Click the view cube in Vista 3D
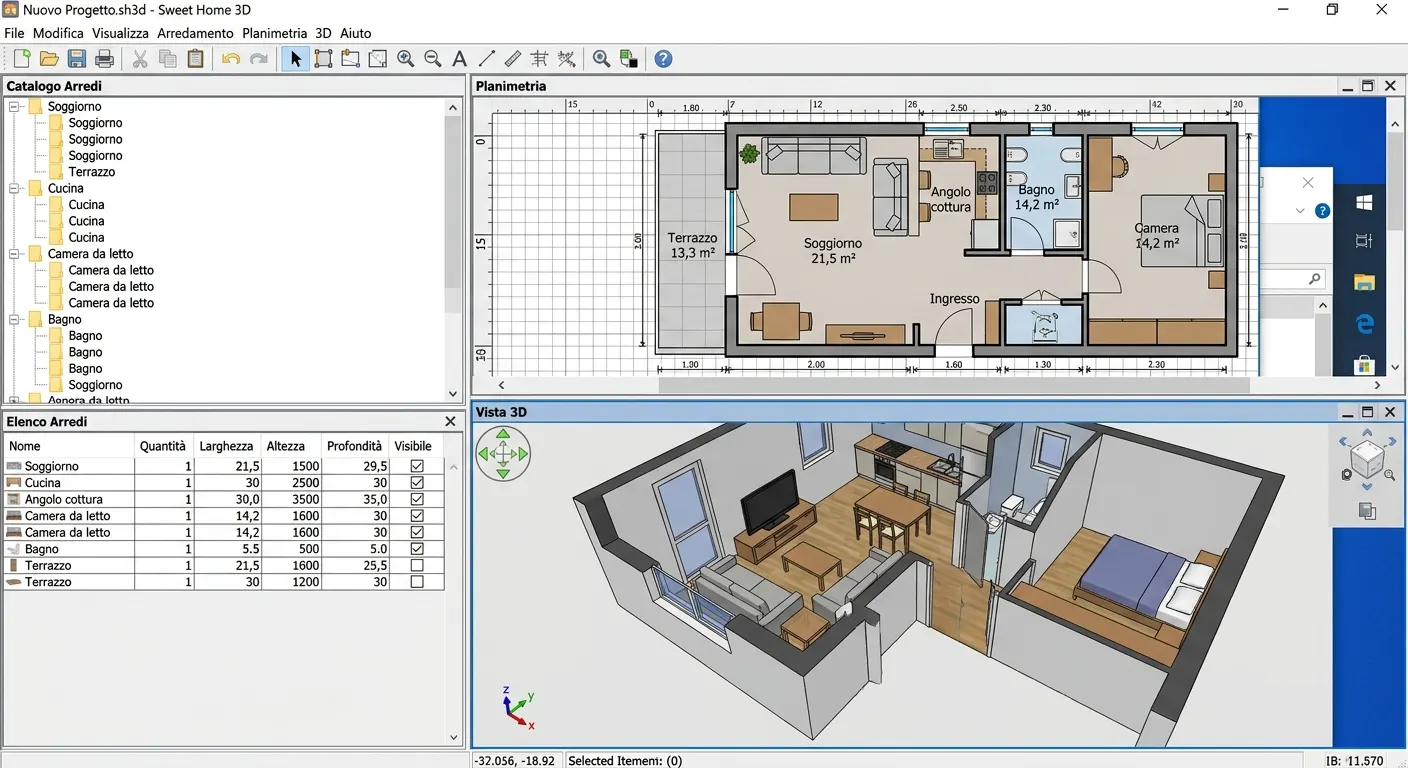The height and width of the screenshot is (768, 1408). 1367,458
